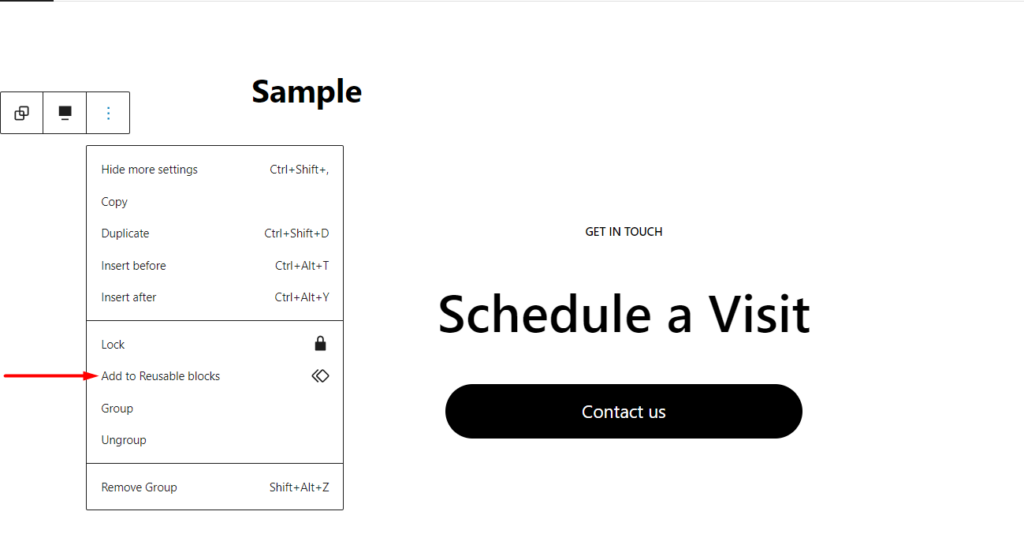Screen dimensions: 1024x545
Task: Click the Group block type icon in toolbar
Action: pyautogui.click(x=22, y=113)
